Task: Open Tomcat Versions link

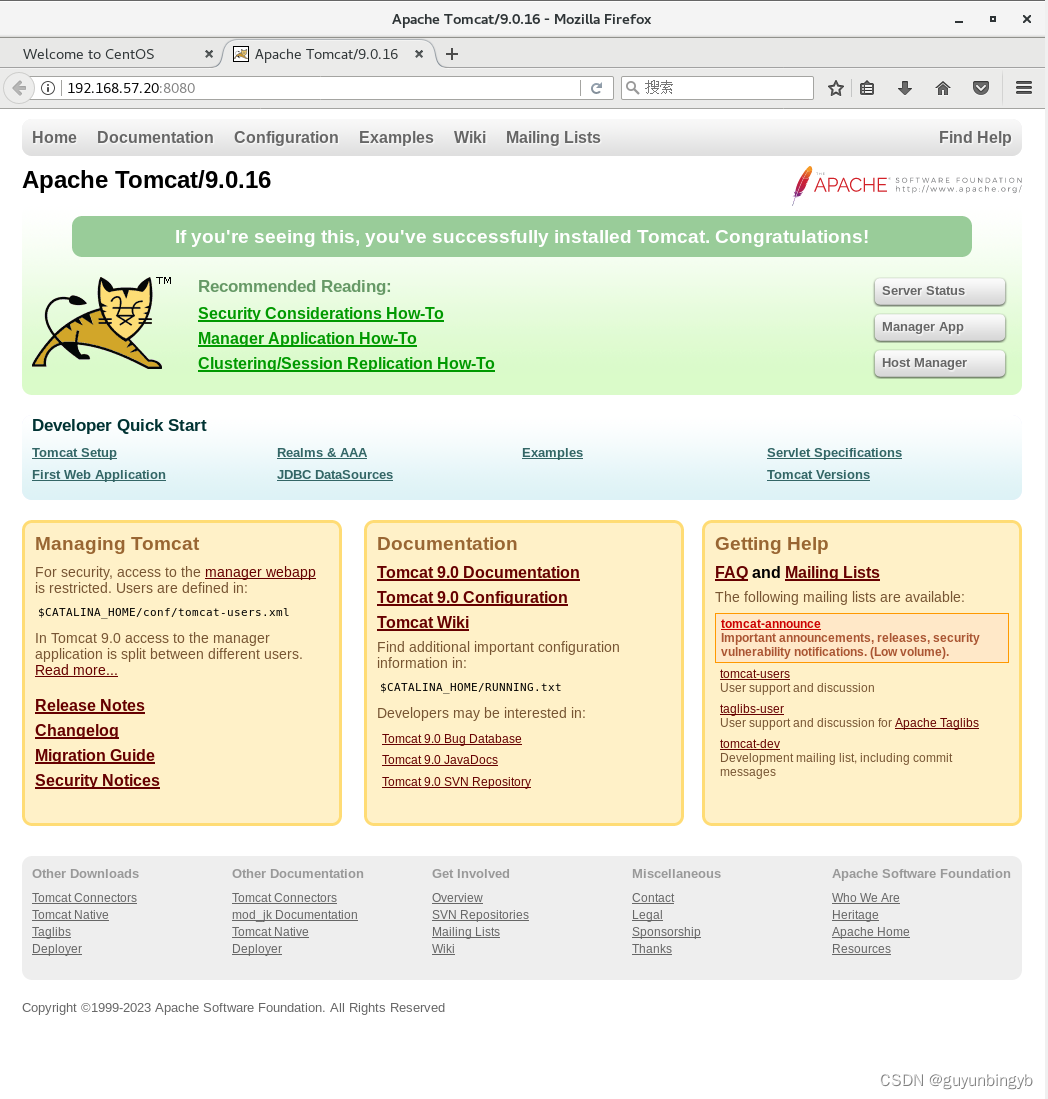Action: click(x=818, y=475)
